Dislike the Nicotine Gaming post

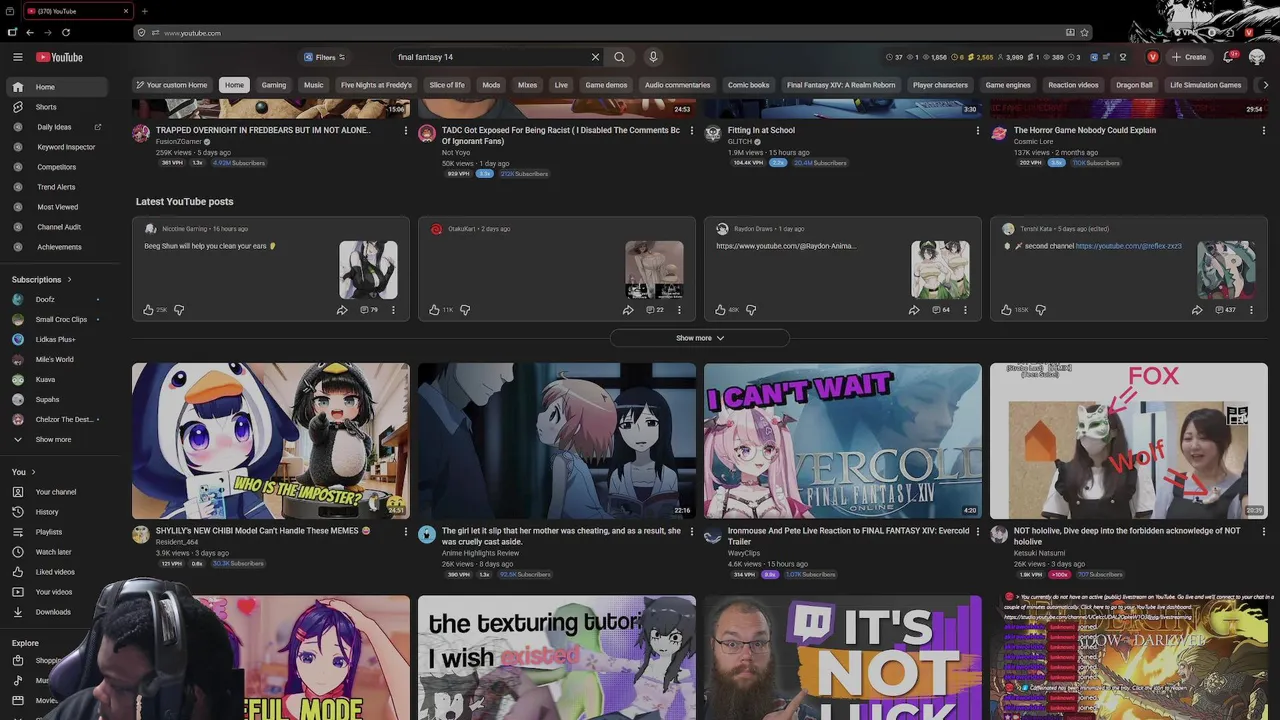tap(179, 310)
